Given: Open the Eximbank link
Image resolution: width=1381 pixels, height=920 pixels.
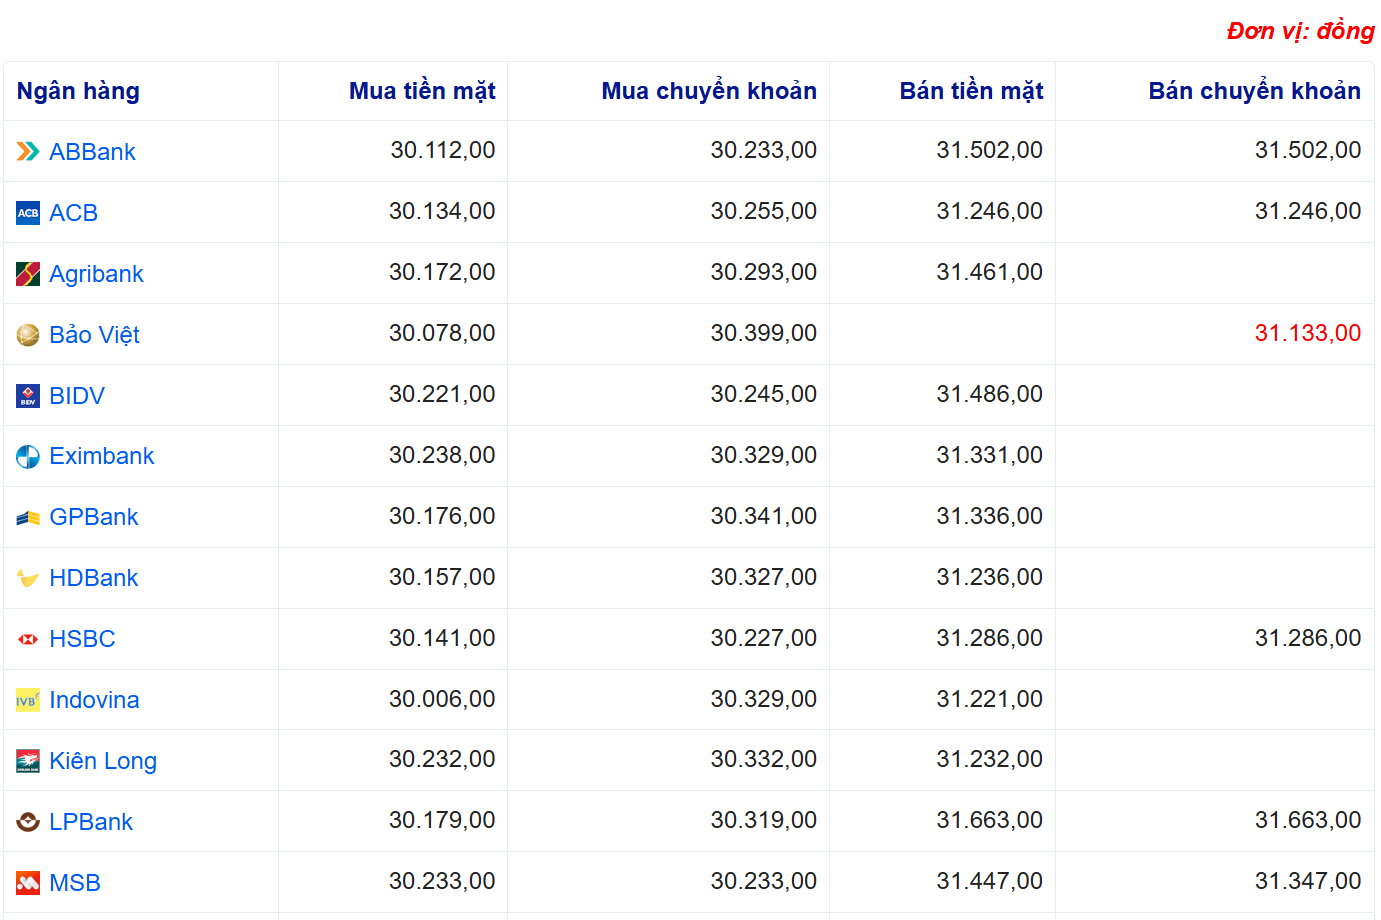Looking at the screenshot, I should [102, 456].
